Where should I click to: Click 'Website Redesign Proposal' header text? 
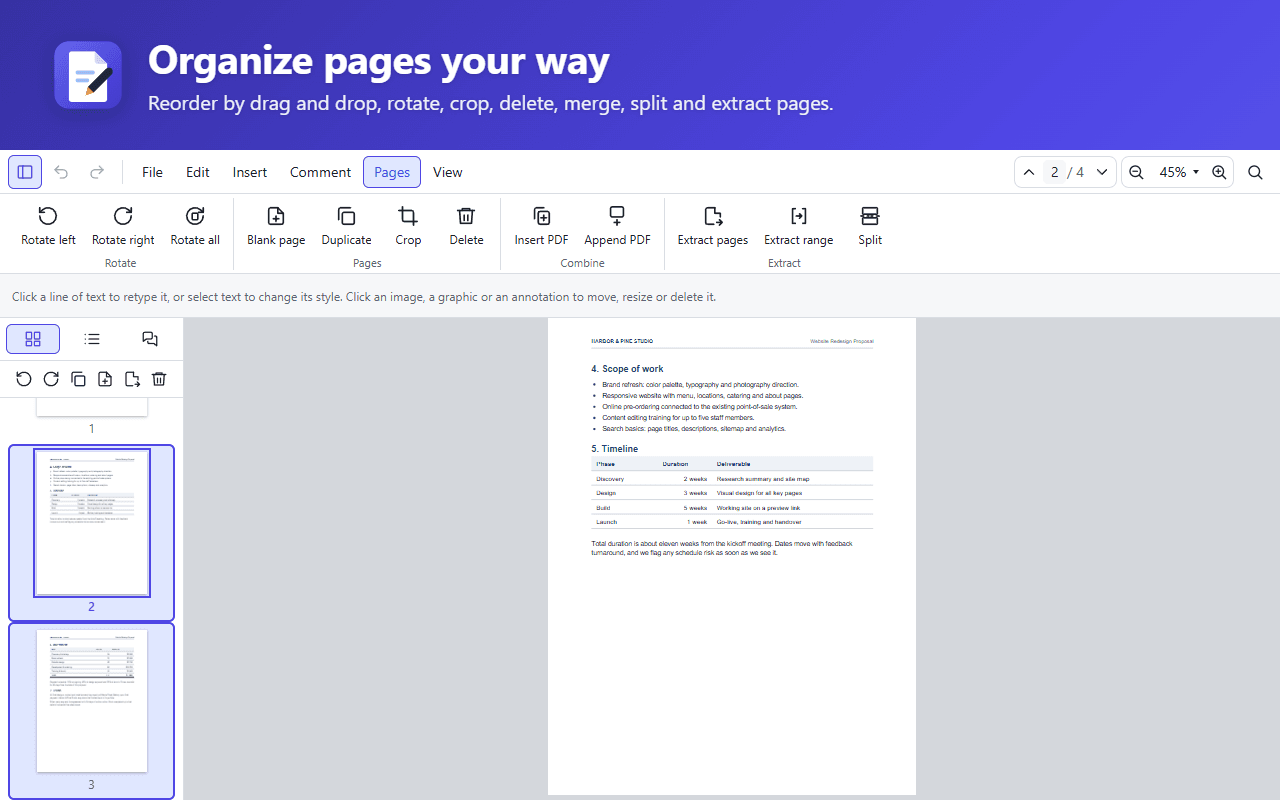pos(842,341)
